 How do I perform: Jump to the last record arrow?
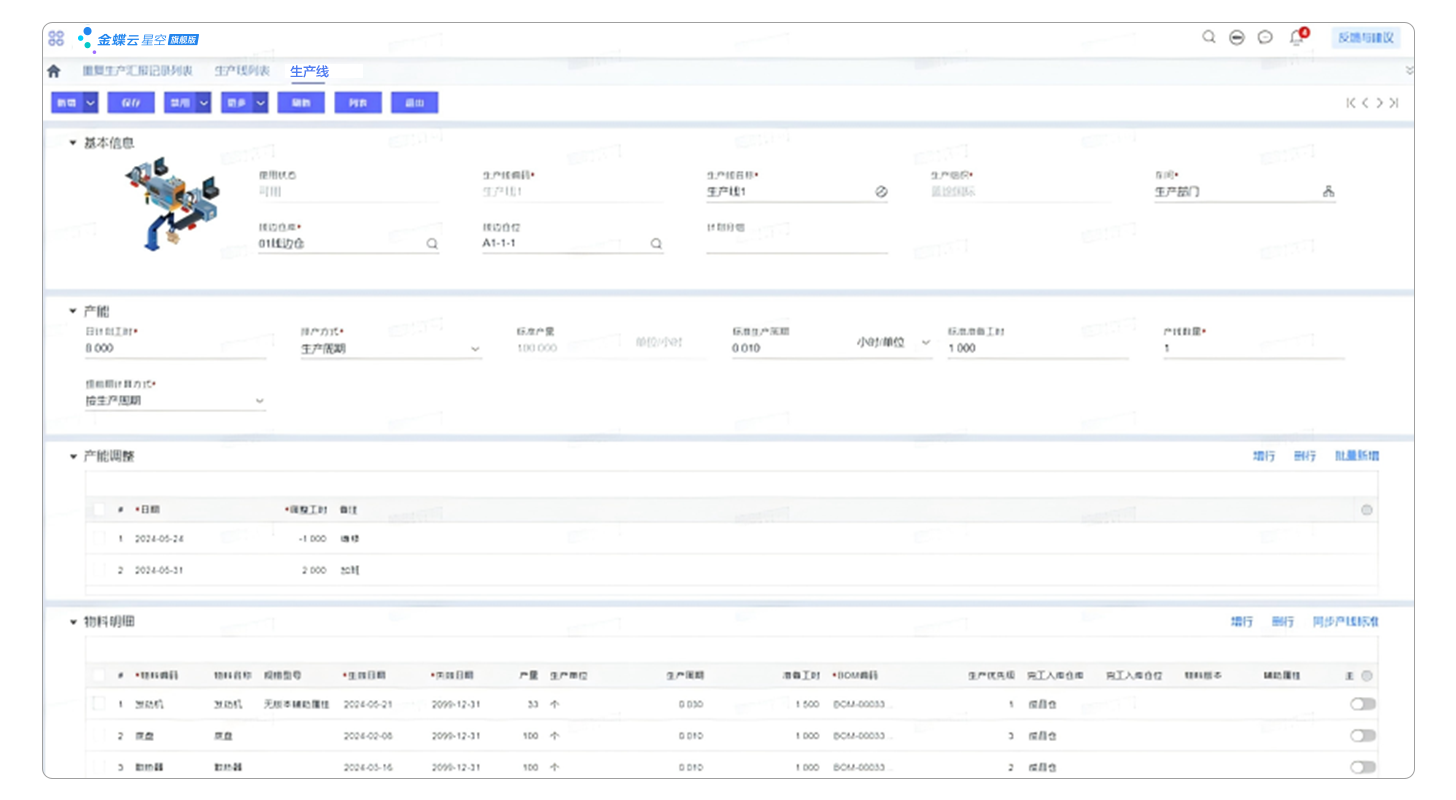(x=1394, y=103)
